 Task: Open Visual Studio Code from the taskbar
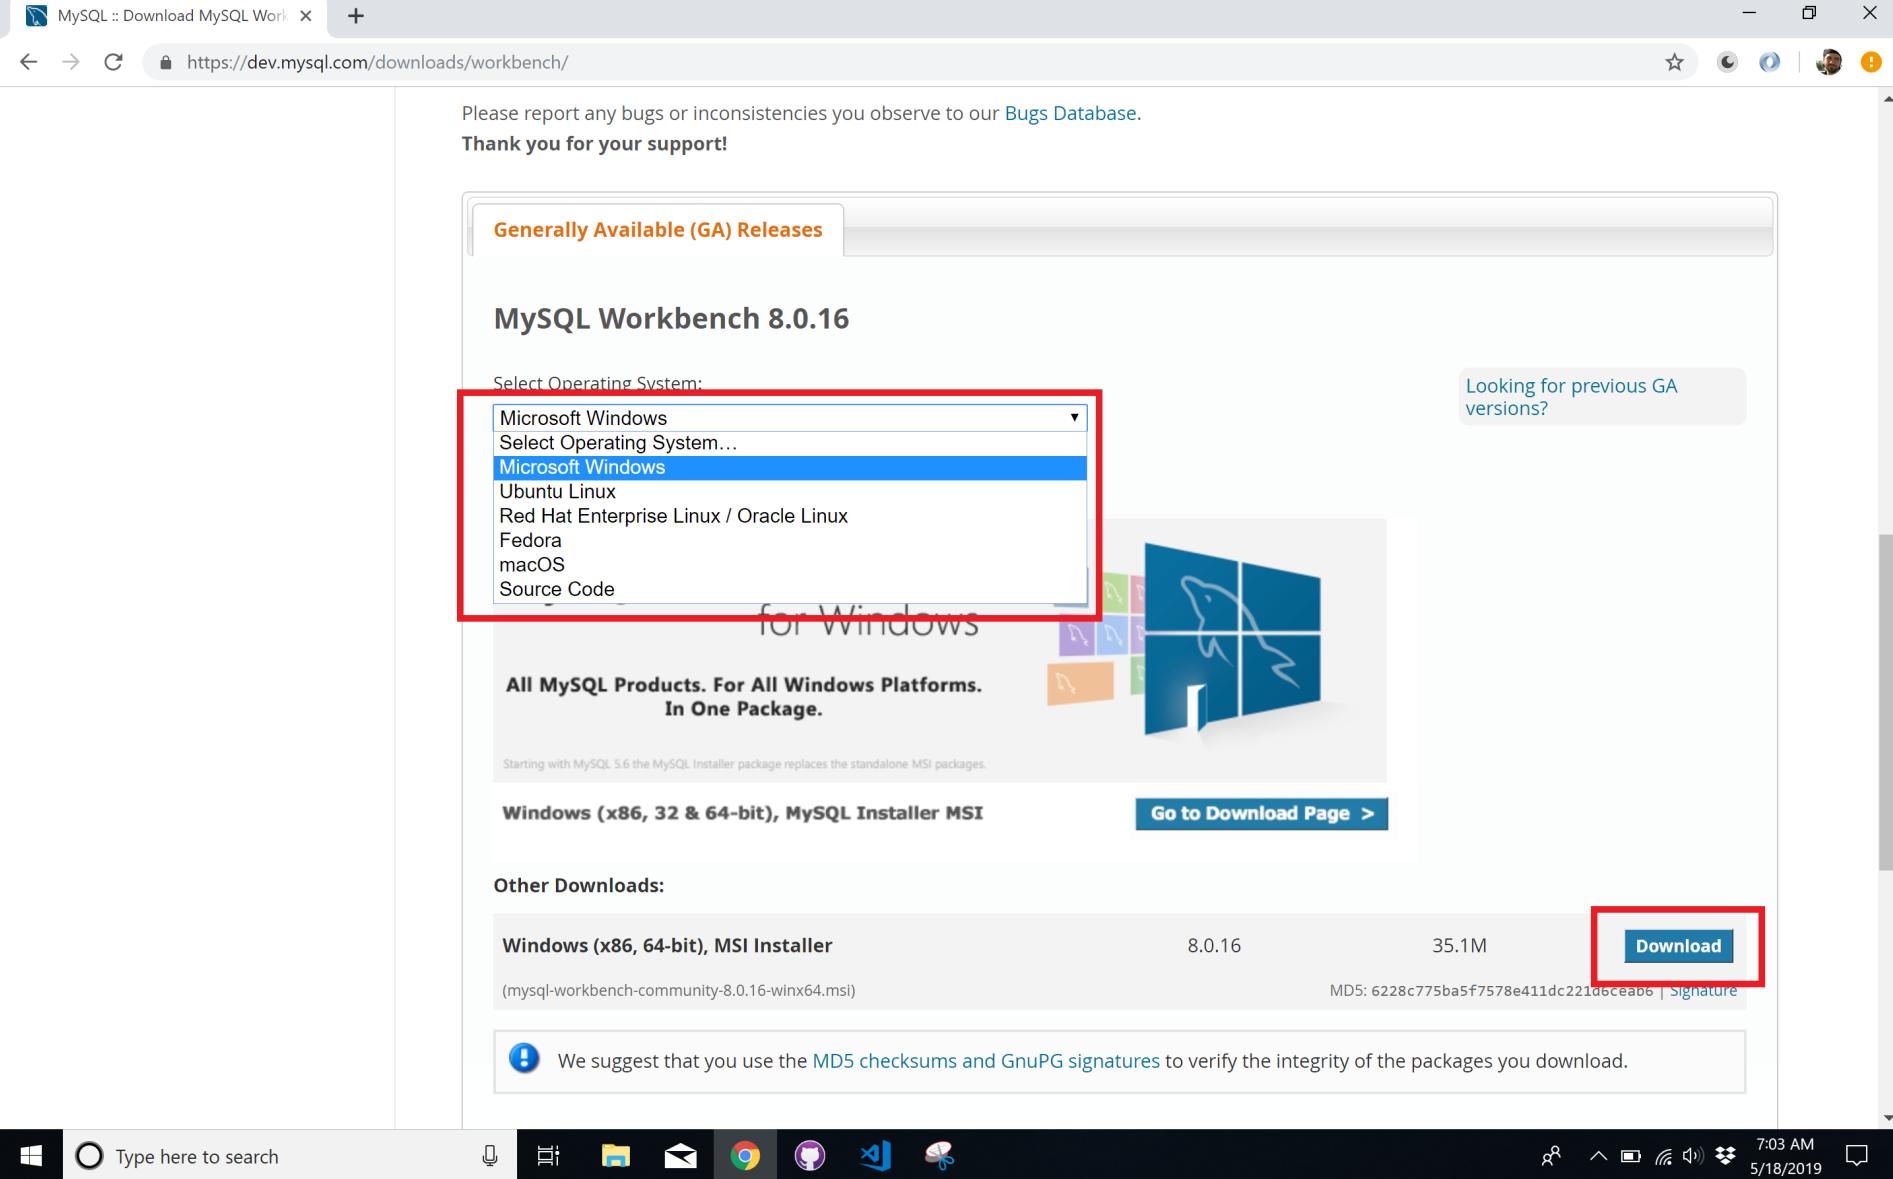[875, 1156]
